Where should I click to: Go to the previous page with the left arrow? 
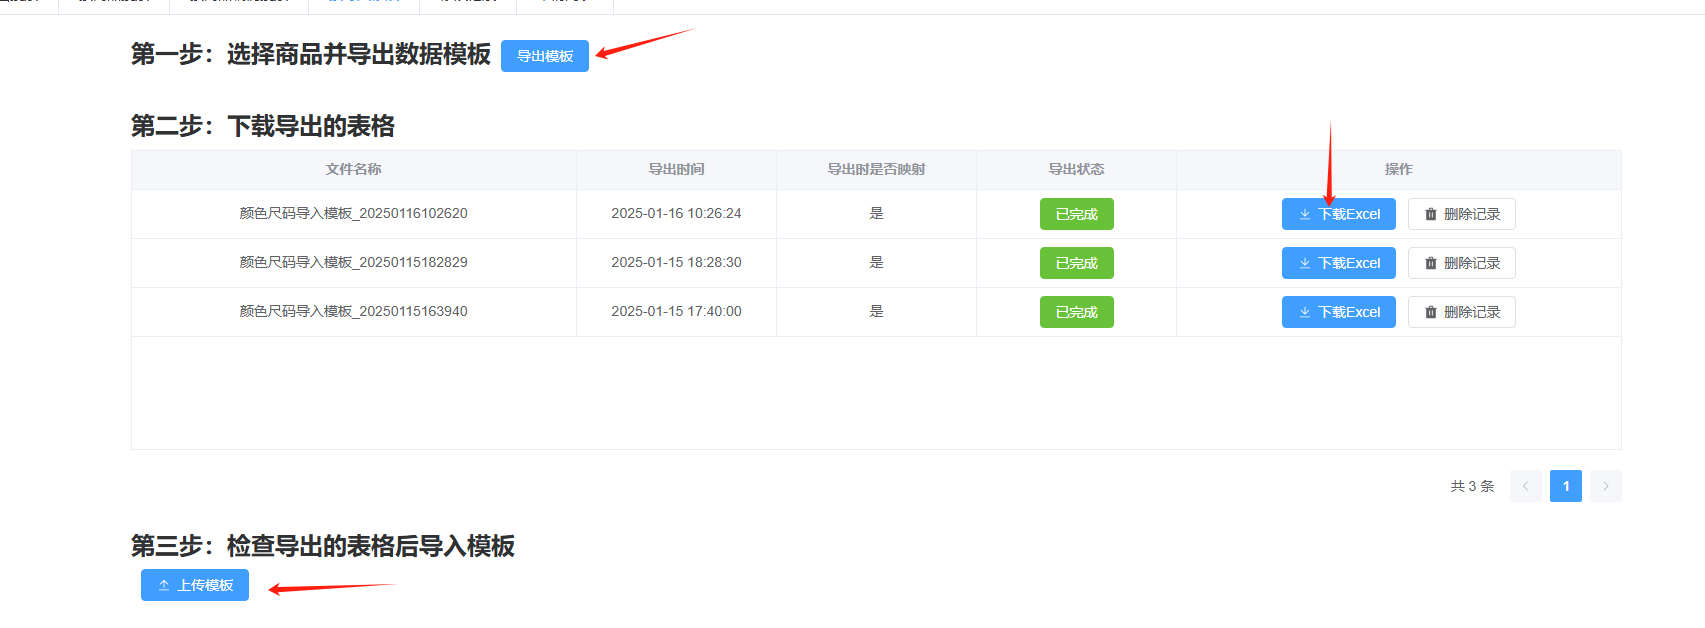1525,486
